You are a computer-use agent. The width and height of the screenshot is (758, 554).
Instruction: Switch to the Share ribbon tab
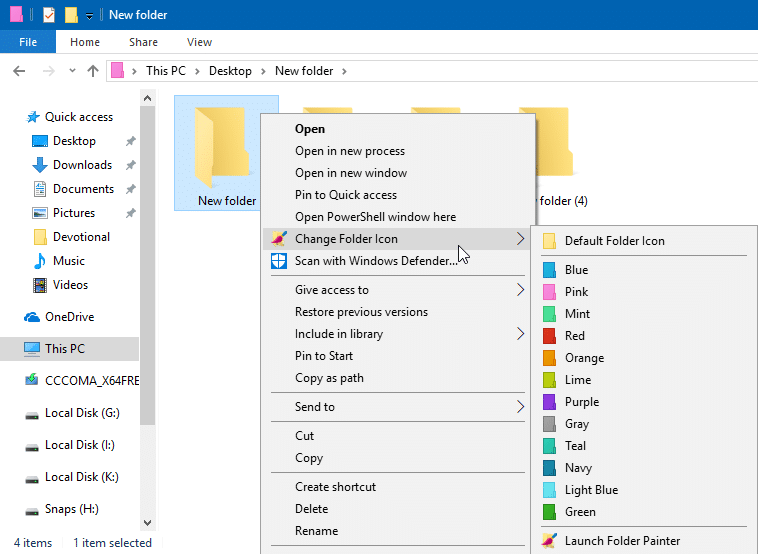[144, 42]
